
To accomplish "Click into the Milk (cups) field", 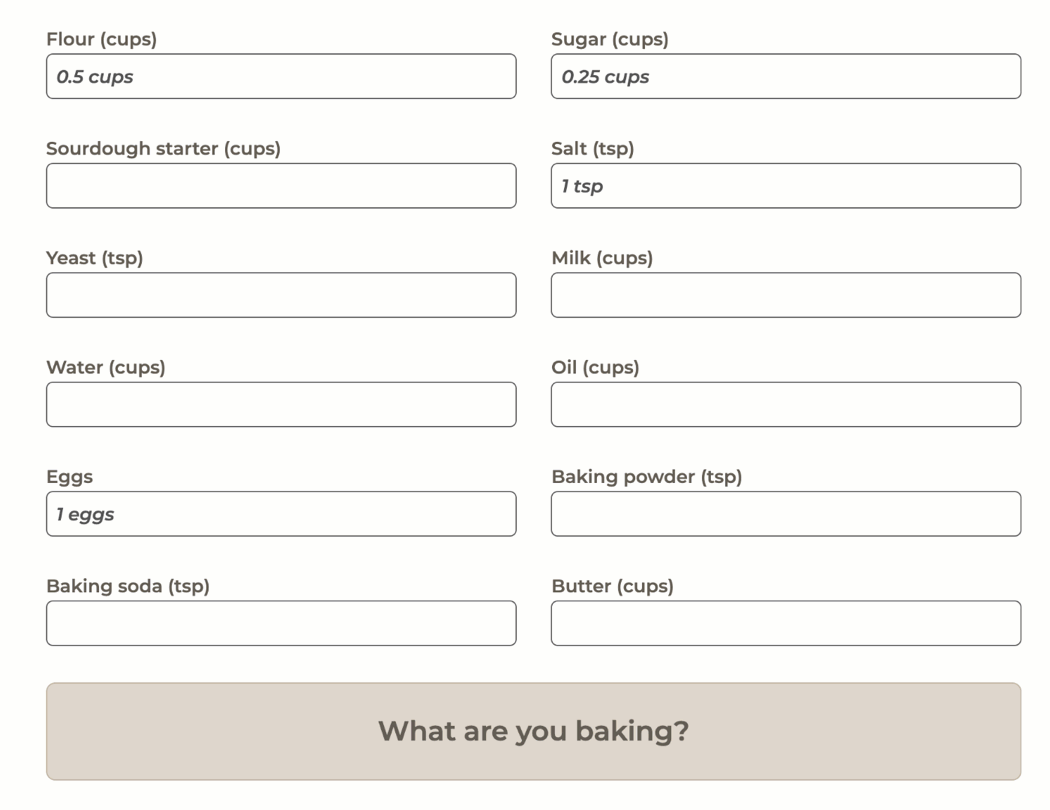I will point(786,295).
